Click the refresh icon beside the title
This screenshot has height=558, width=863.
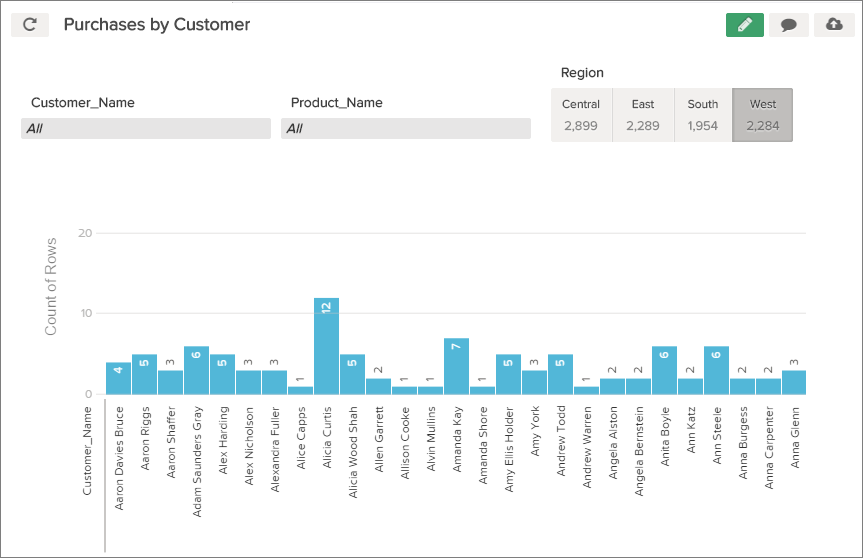30,25
